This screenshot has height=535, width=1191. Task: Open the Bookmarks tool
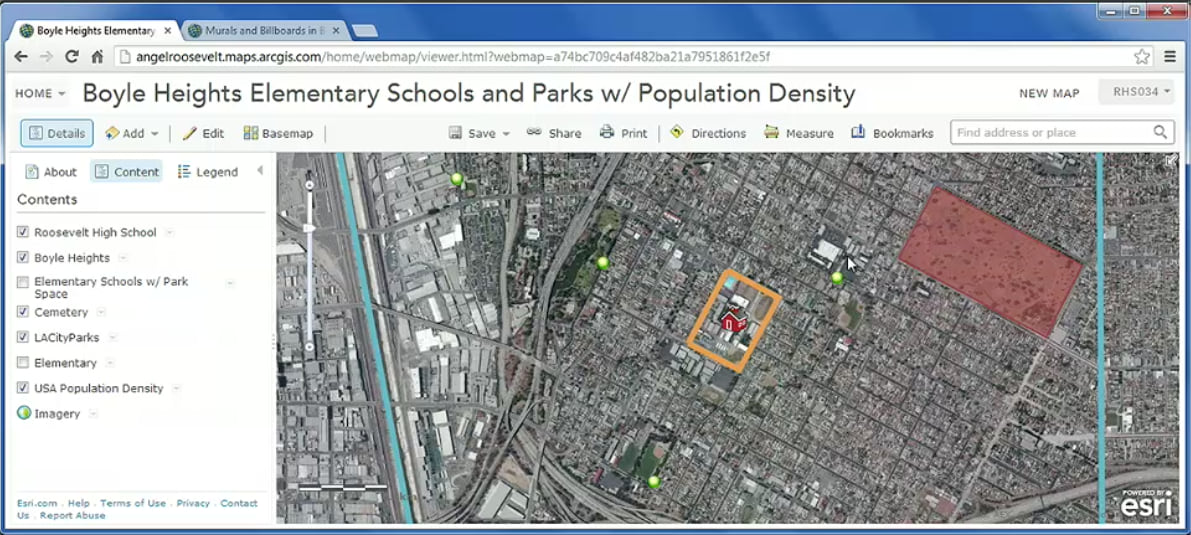point(892,133)
